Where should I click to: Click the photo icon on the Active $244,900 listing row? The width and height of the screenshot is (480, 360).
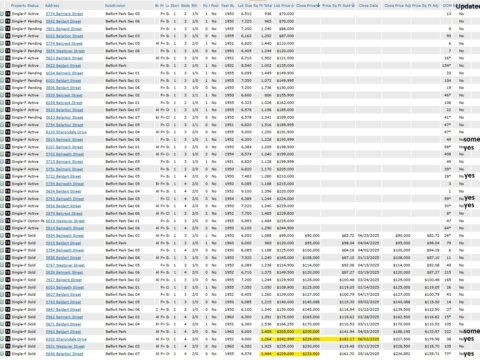[x=8, y=228]
